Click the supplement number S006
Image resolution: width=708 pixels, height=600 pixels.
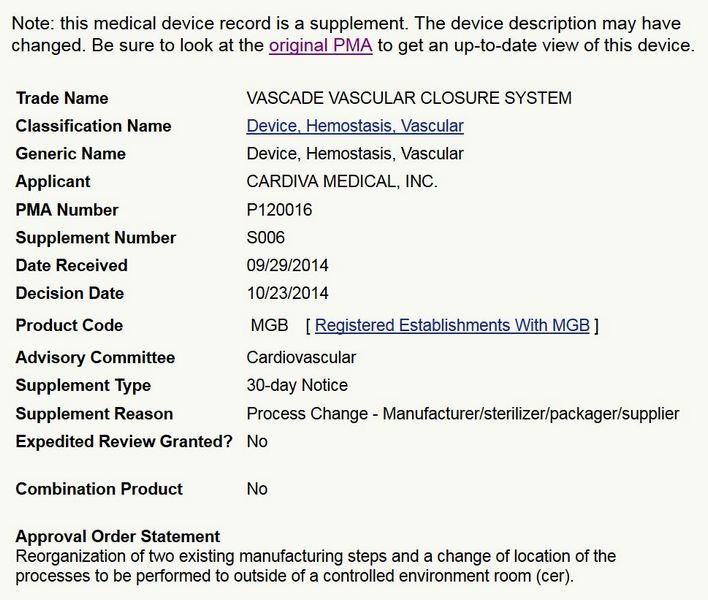267,238
